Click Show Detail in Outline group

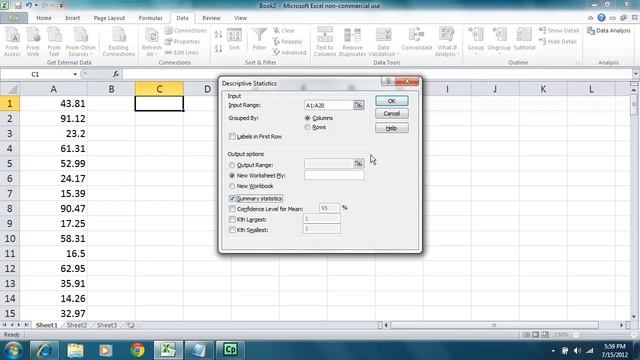pos(559,31)
